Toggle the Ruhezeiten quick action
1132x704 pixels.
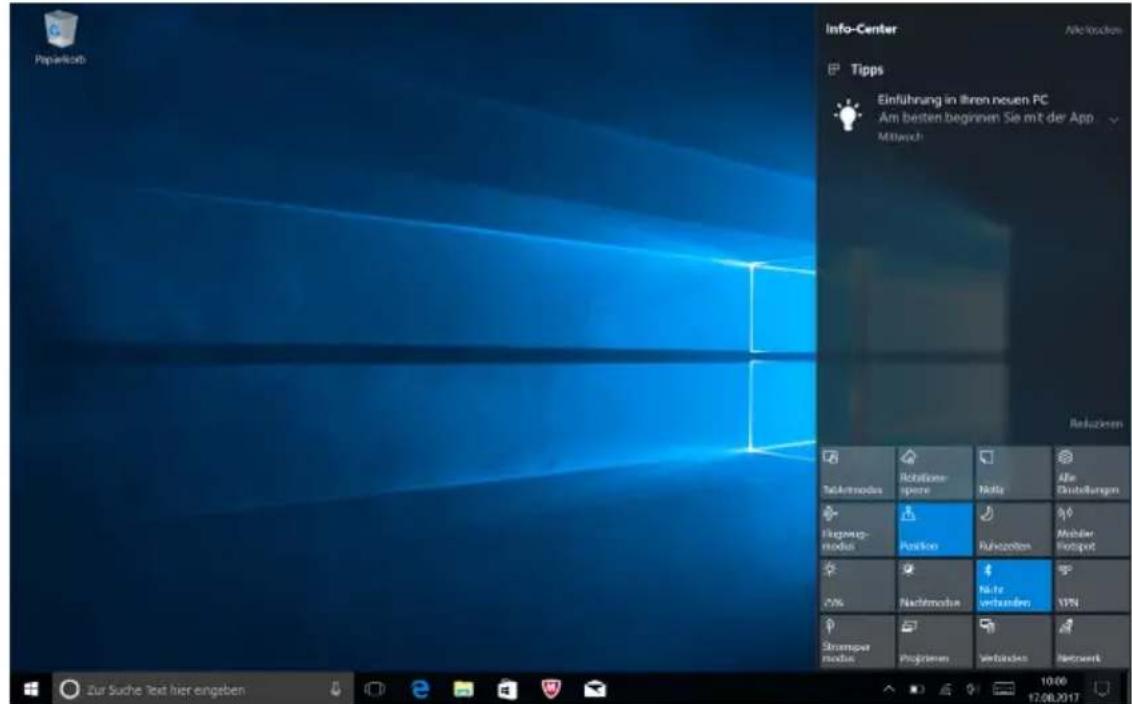click(1013, 529)
